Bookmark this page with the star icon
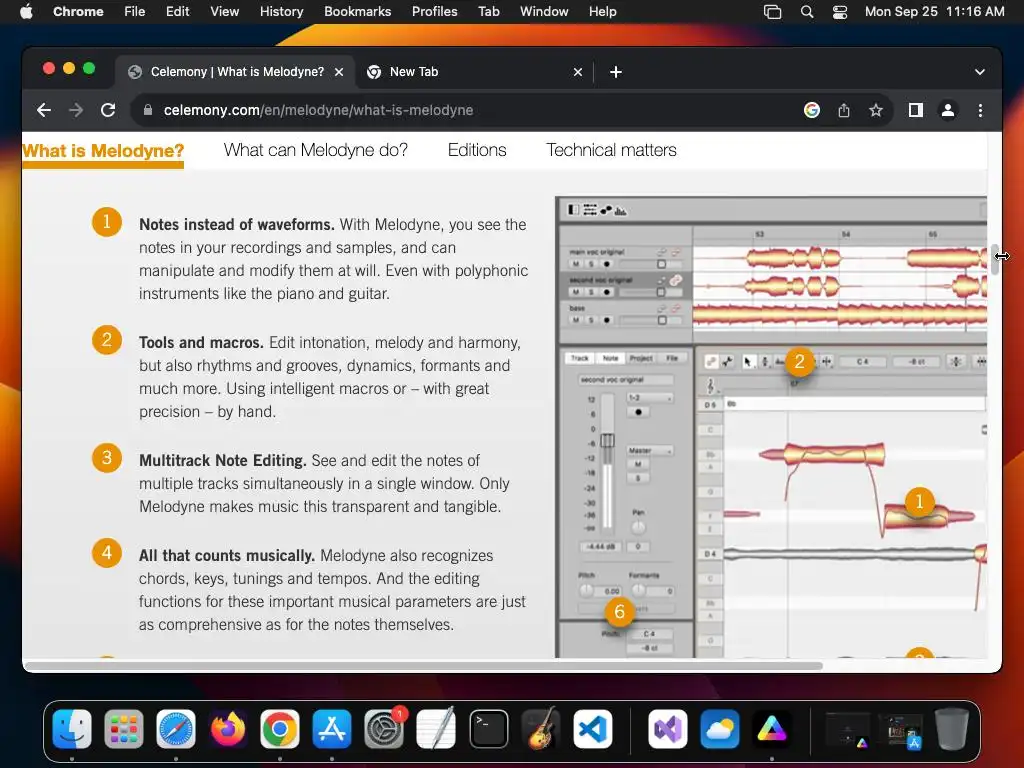 (876, 110)
